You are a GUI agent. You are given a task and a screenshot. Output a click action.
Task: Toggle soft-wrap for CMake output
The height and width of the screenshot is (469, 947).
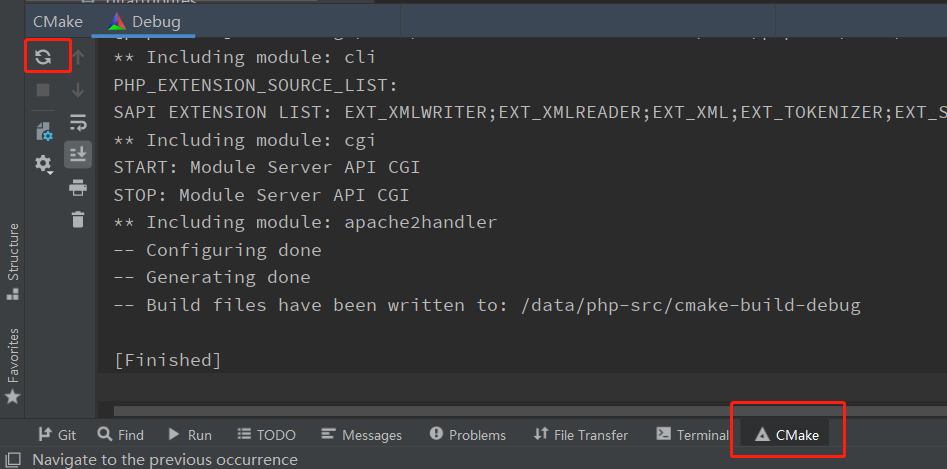pos(78,123)
